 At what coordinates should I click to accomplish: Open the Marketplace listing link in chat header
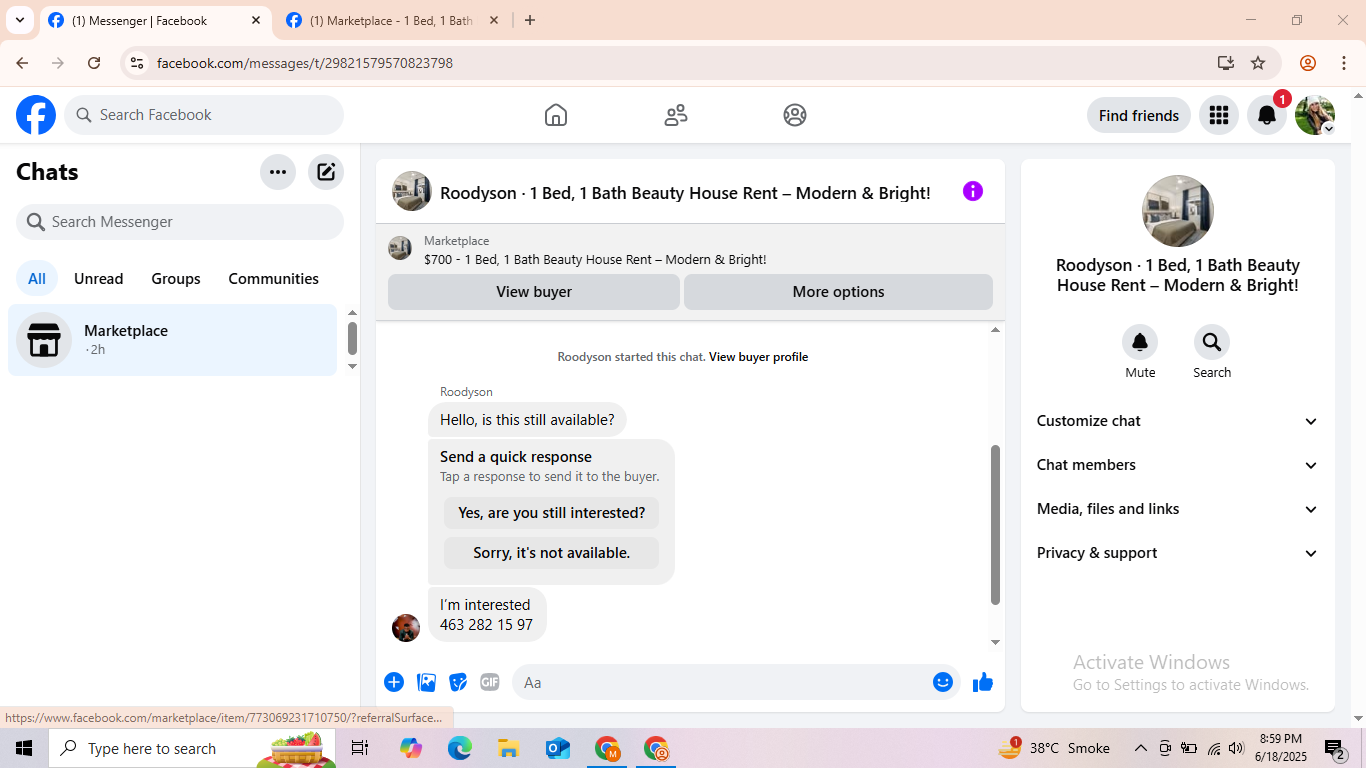click(x=595, y=260)
